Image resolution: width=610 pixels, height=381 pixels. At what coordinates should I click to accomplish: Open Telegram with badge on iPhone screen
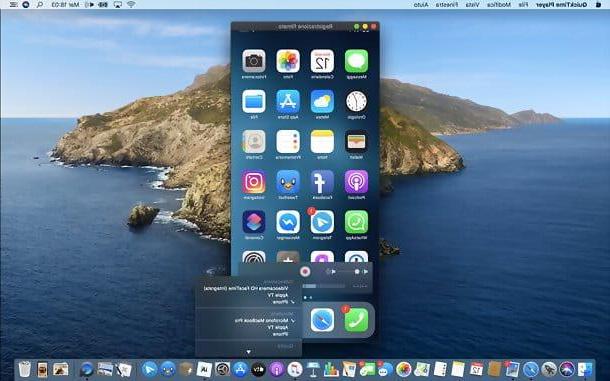322,222
